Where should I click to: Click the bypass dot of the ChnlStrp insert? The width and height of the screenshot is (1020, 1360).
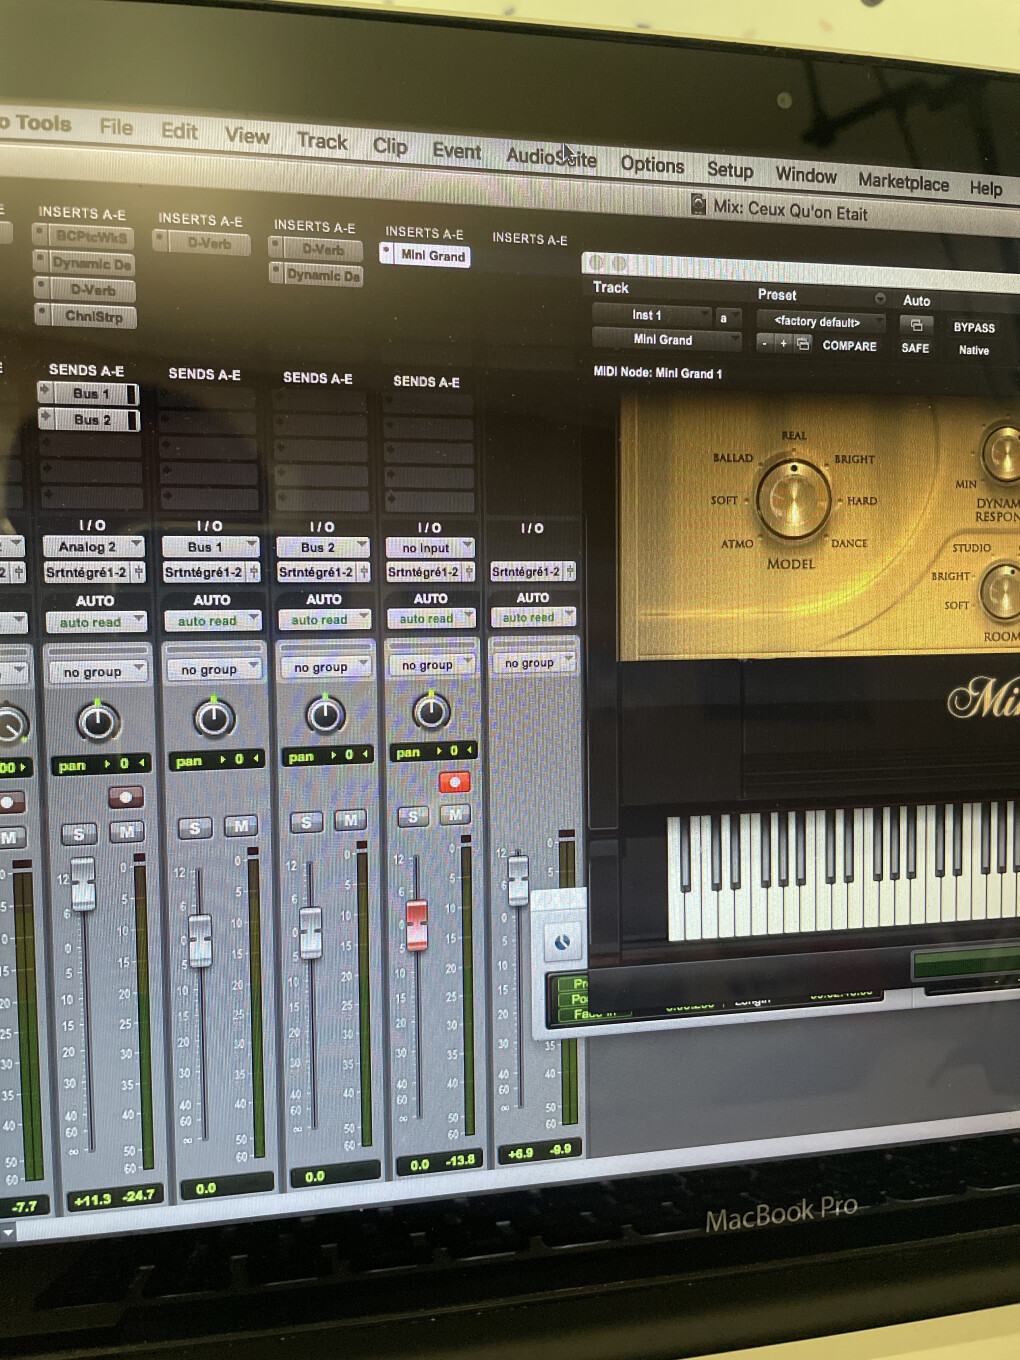point(42,313)
